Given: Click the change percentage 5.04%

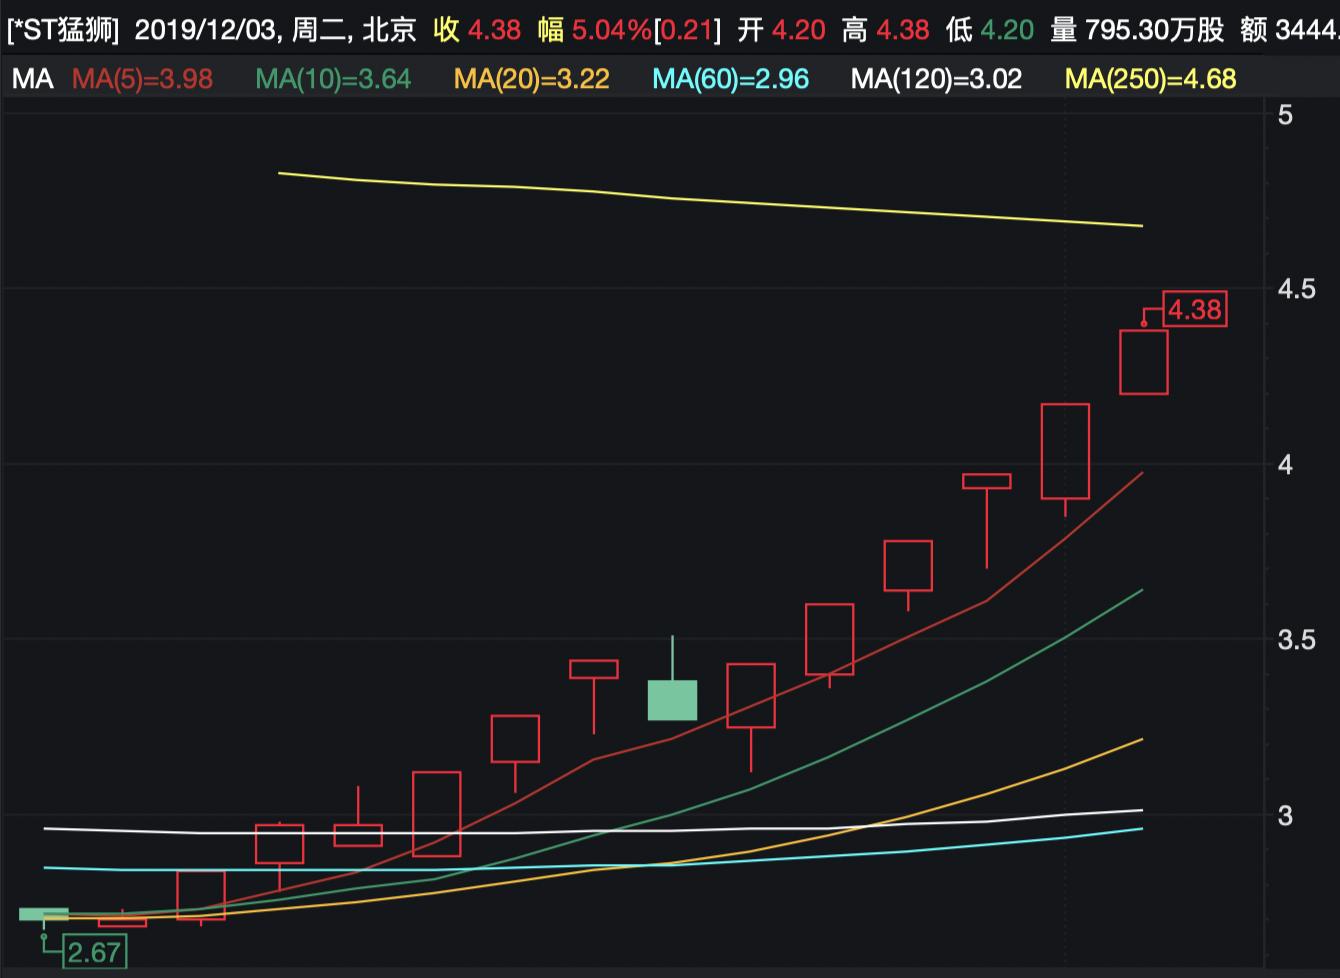Looking at the screenshot, I should point(611,30).
